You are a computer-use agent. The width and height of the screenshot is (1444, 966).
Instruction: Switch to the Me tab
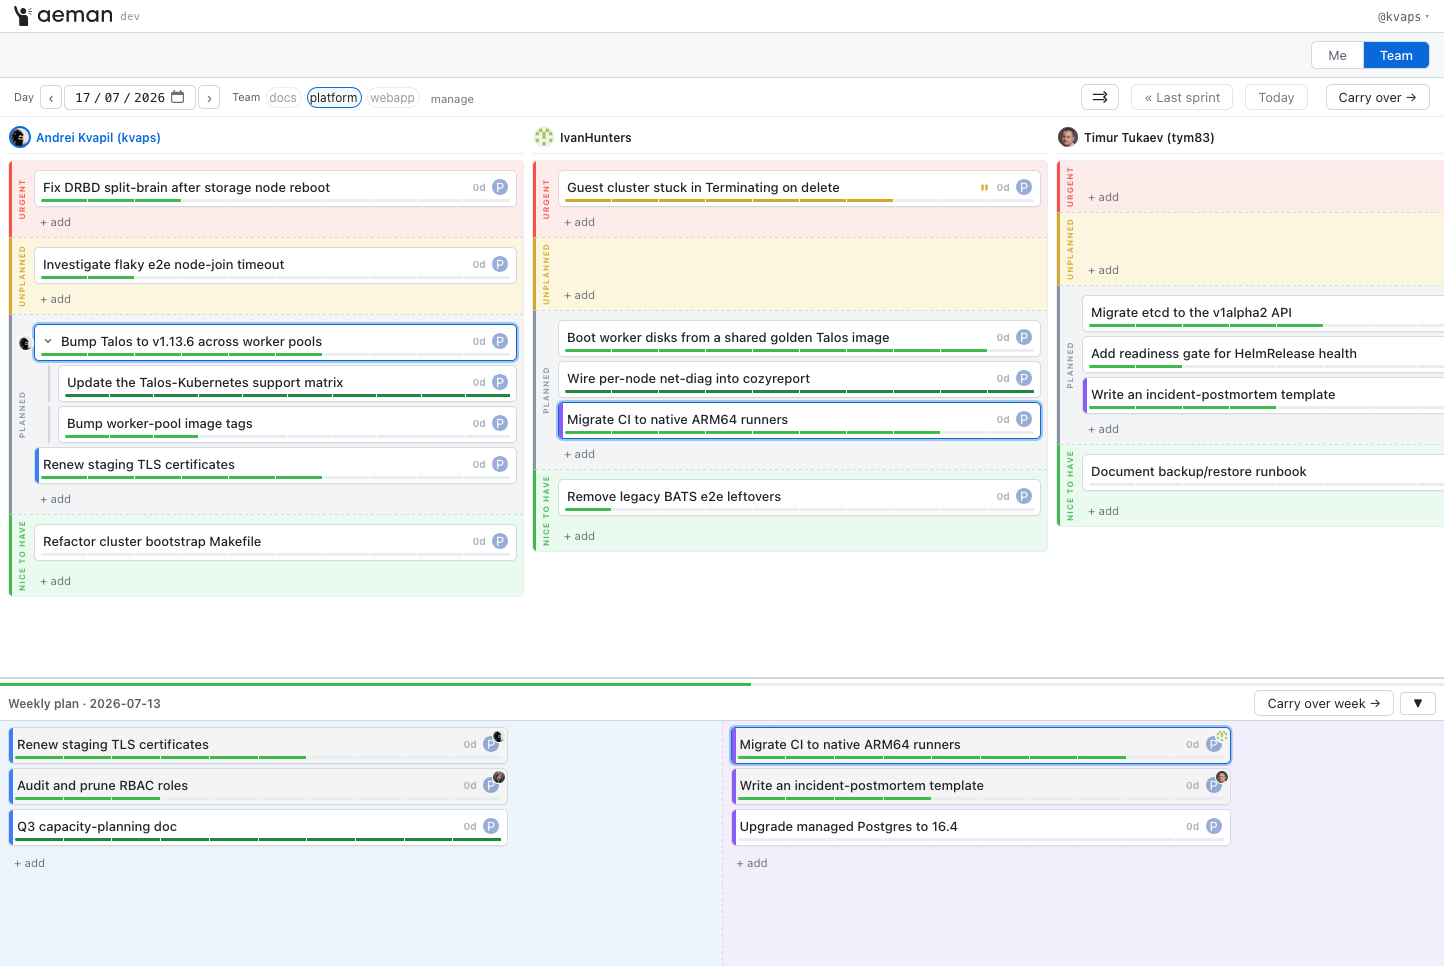tap(1337, 55)
